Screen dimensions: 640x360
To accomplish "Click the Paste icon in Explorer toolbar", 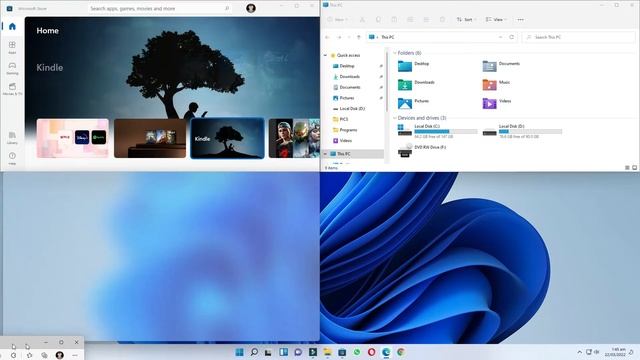I will coord(394,20).
